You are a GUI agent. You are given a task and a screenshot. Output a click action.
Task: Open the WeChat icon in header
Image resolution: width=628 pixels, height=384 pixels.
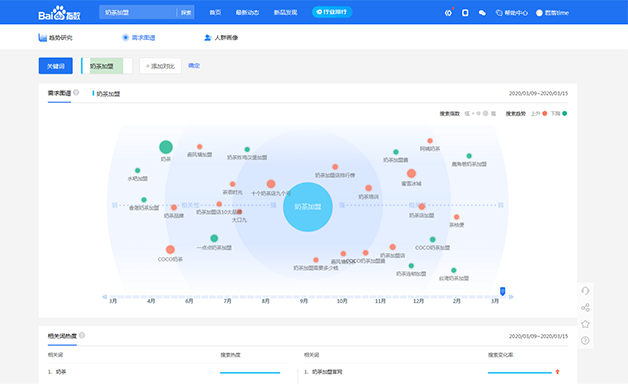[482, 13]
